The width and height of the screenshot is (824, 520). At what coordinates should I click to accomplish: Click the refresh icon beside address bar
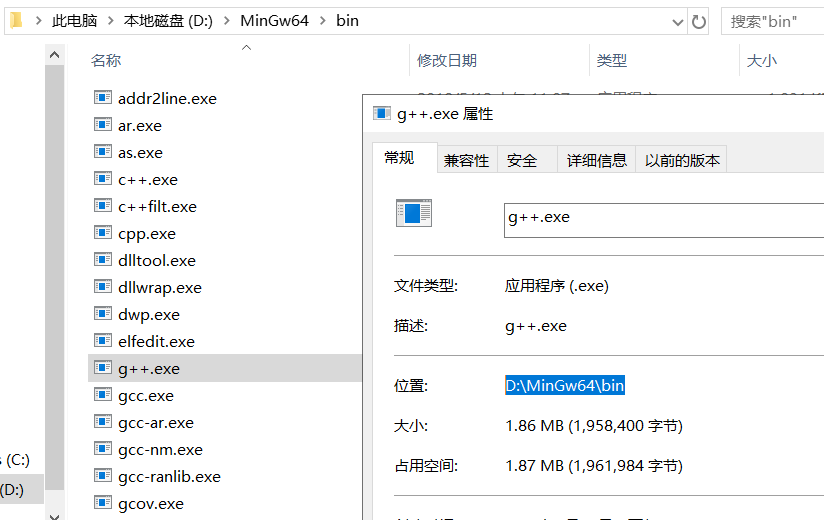click(x=698, y=22)
